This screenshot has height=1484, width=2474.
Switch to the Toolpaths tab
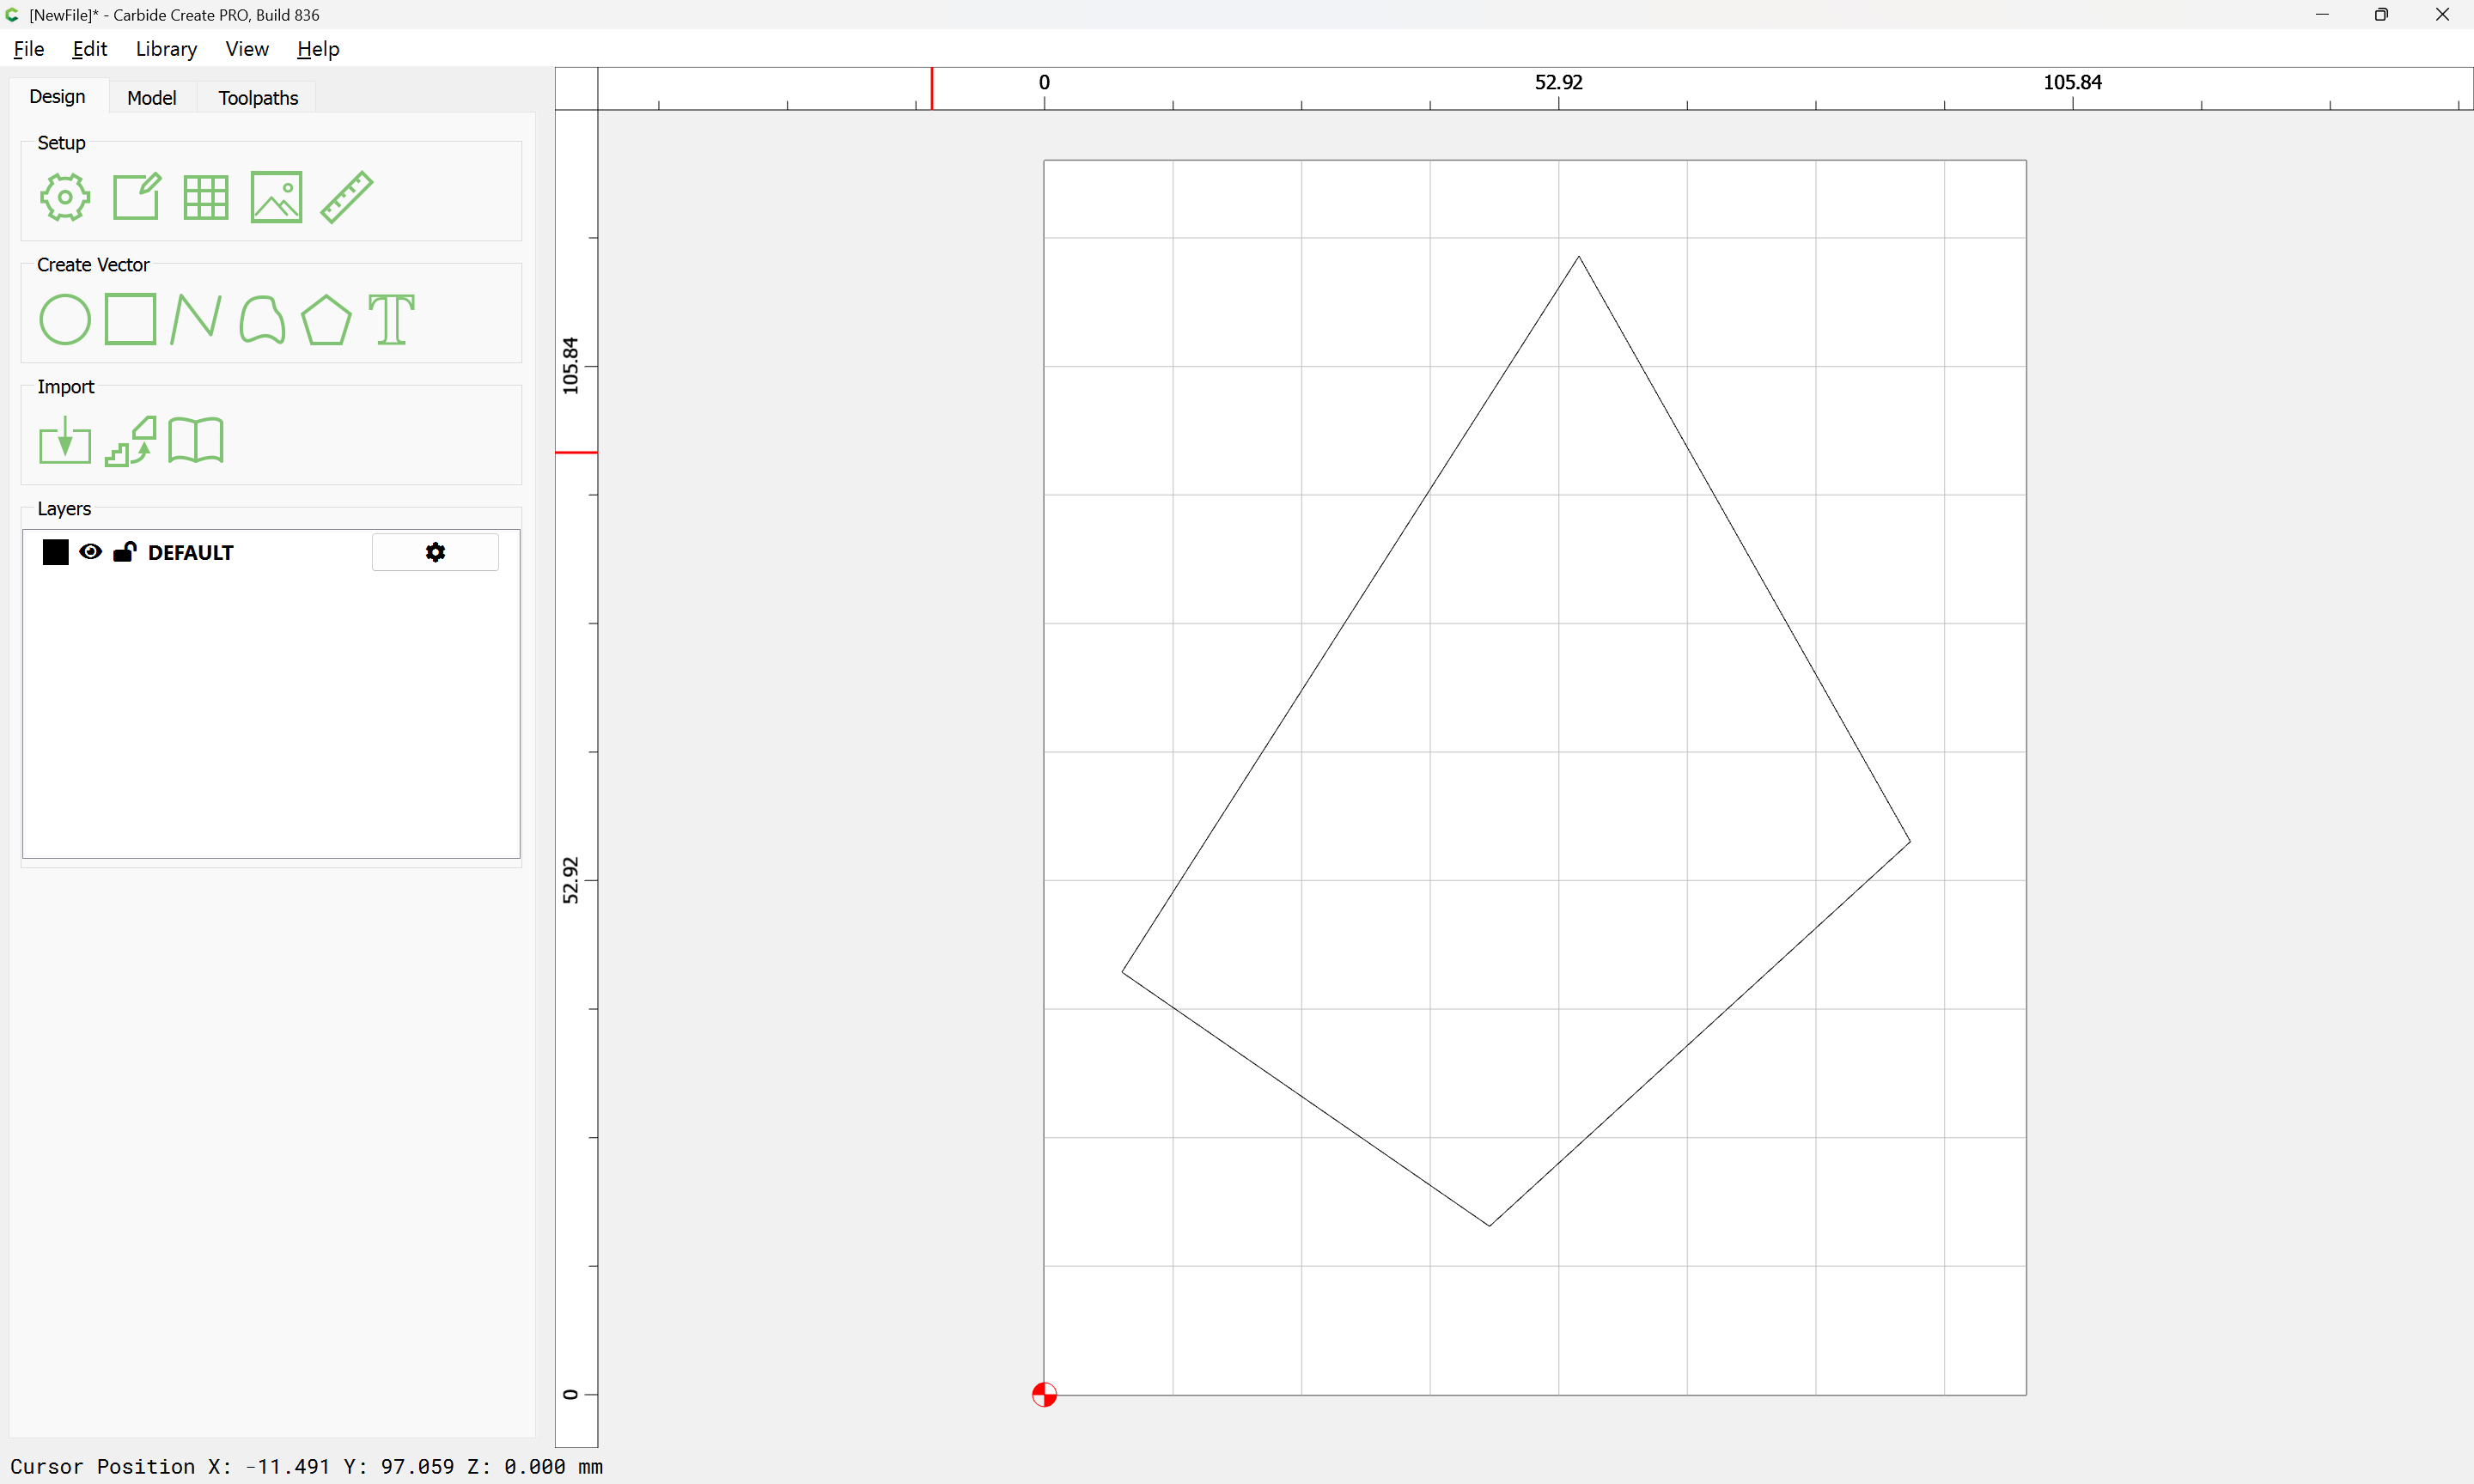tap(258, 98)
